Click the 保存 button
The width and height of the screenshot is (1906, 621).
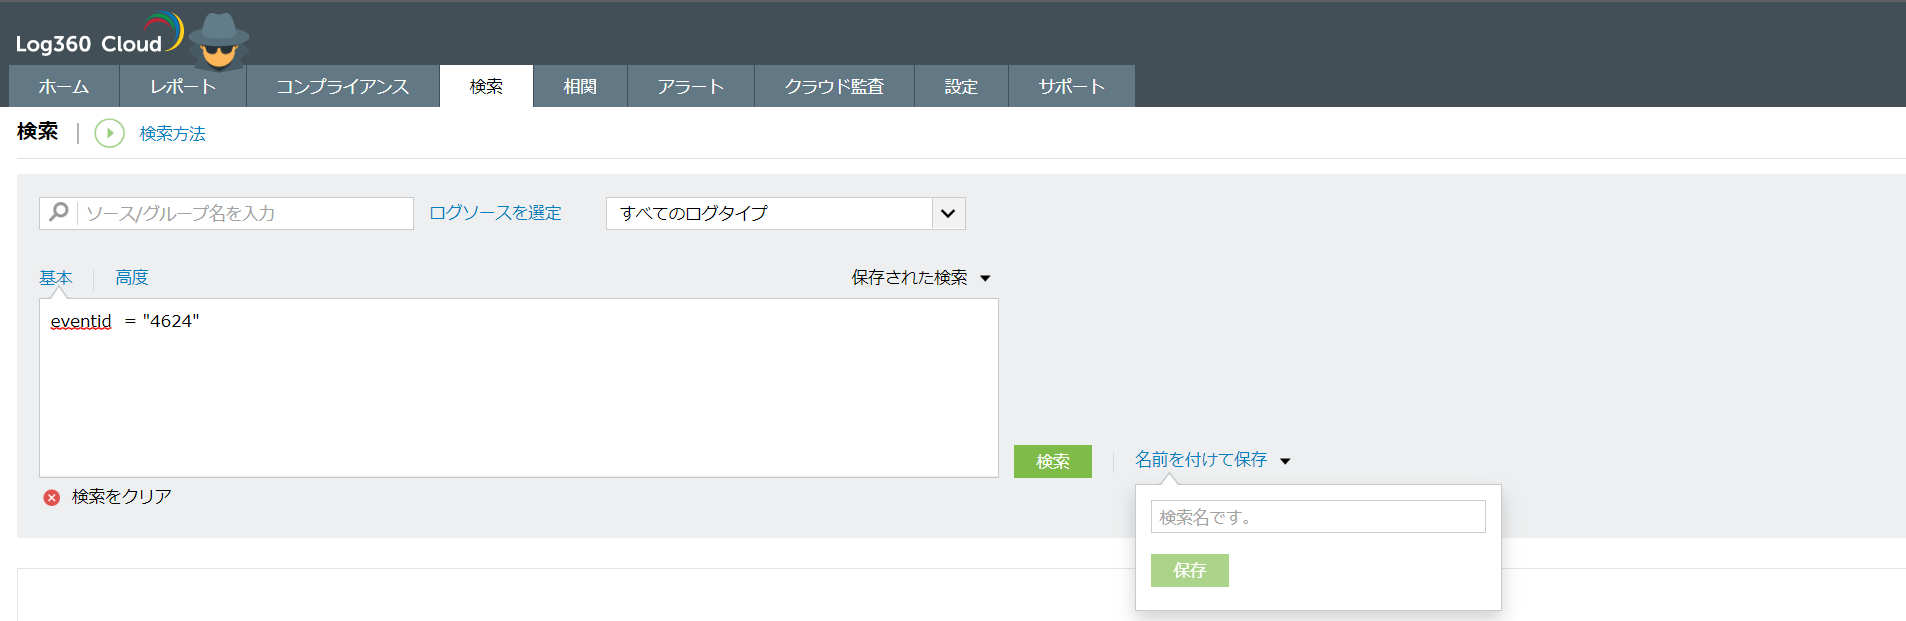click(1190, 570)
